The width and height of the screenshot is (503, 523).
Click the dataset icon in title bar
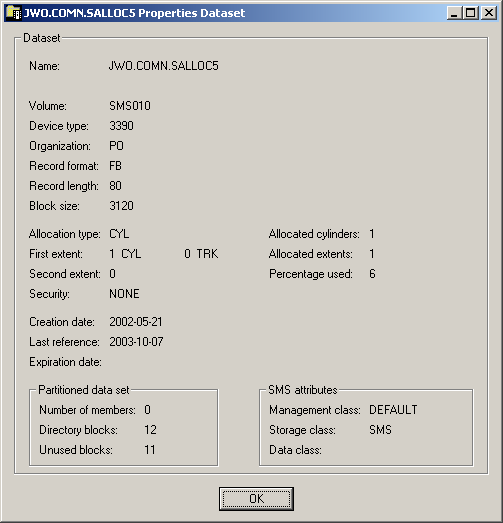click(x=14, y=13)
